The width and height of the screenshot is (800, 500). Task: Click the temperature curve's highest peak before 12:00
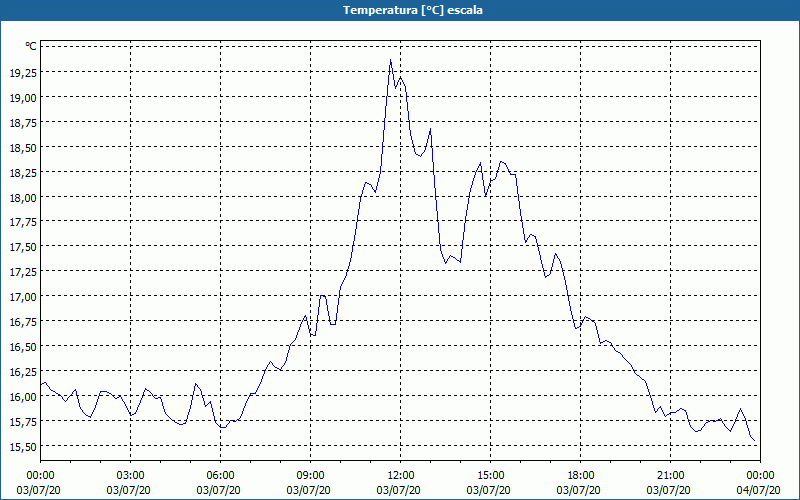390,60
